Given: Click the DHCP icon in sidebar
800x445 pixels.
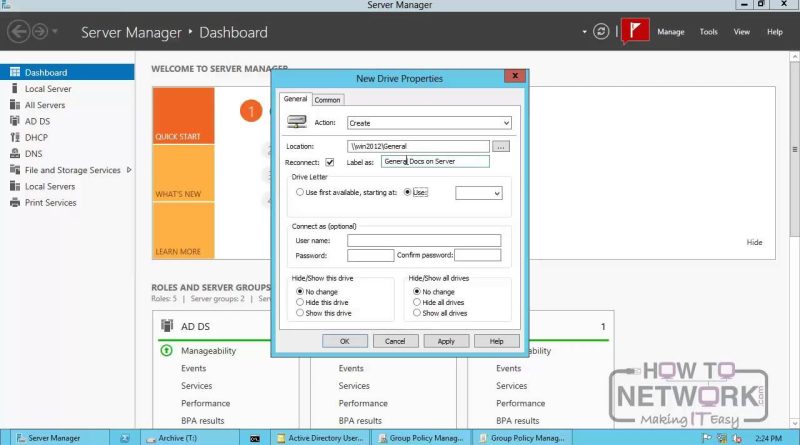Looking at the screenshot, I should tap(15, 137).
